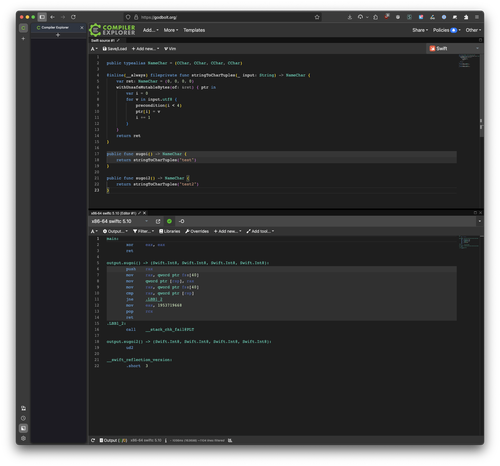The height and width of the screenshot is (466, 500).
Task: Click the Overrides button
Action: coord(197,231)
